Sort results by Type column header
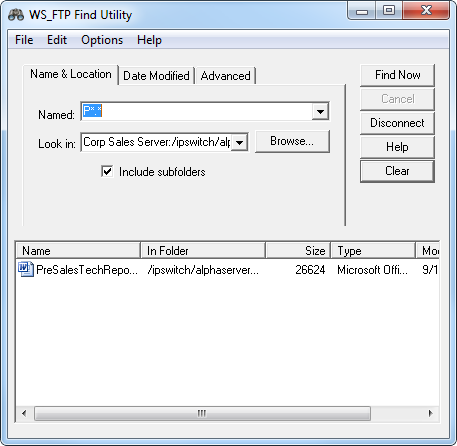Viewport: 457px width, 446px height. tap(373, 251)
